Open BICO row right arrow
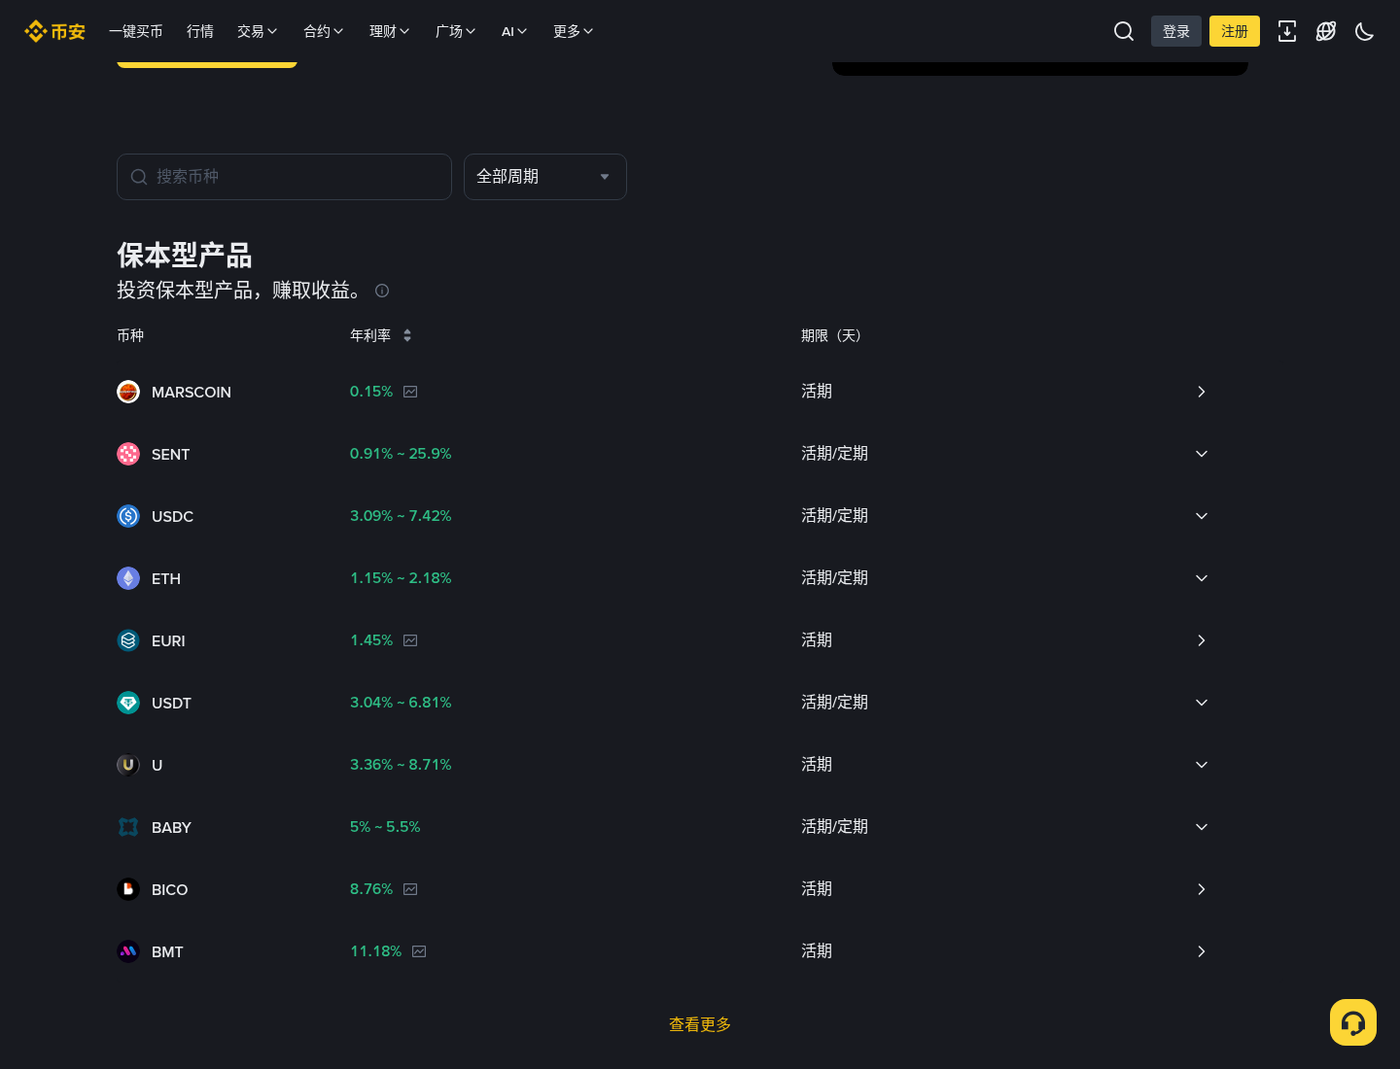This screenshot has width=1400, height=1069. pos(1201,889)
